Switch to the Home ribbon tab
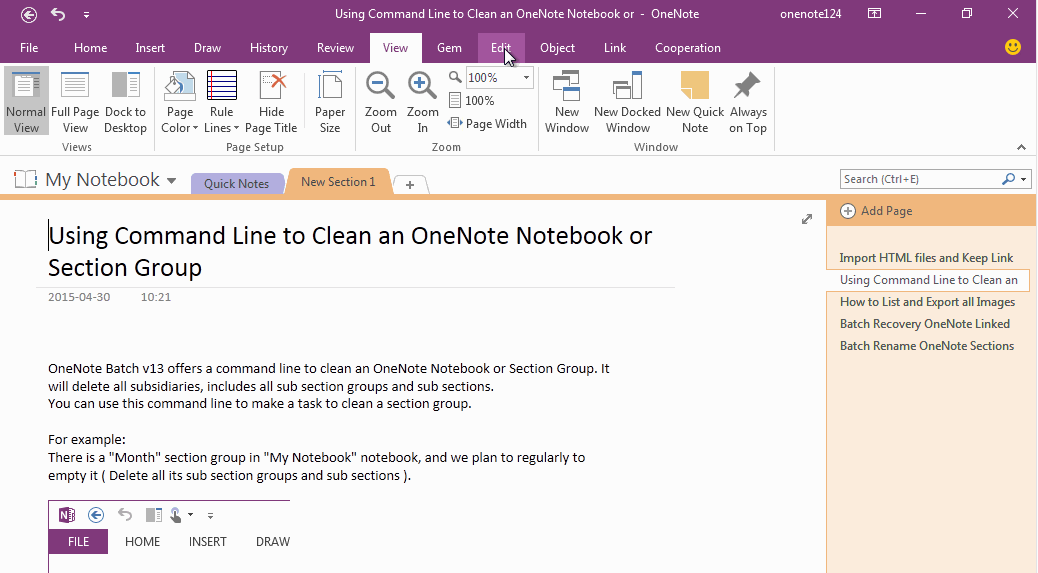 (91, 48)
